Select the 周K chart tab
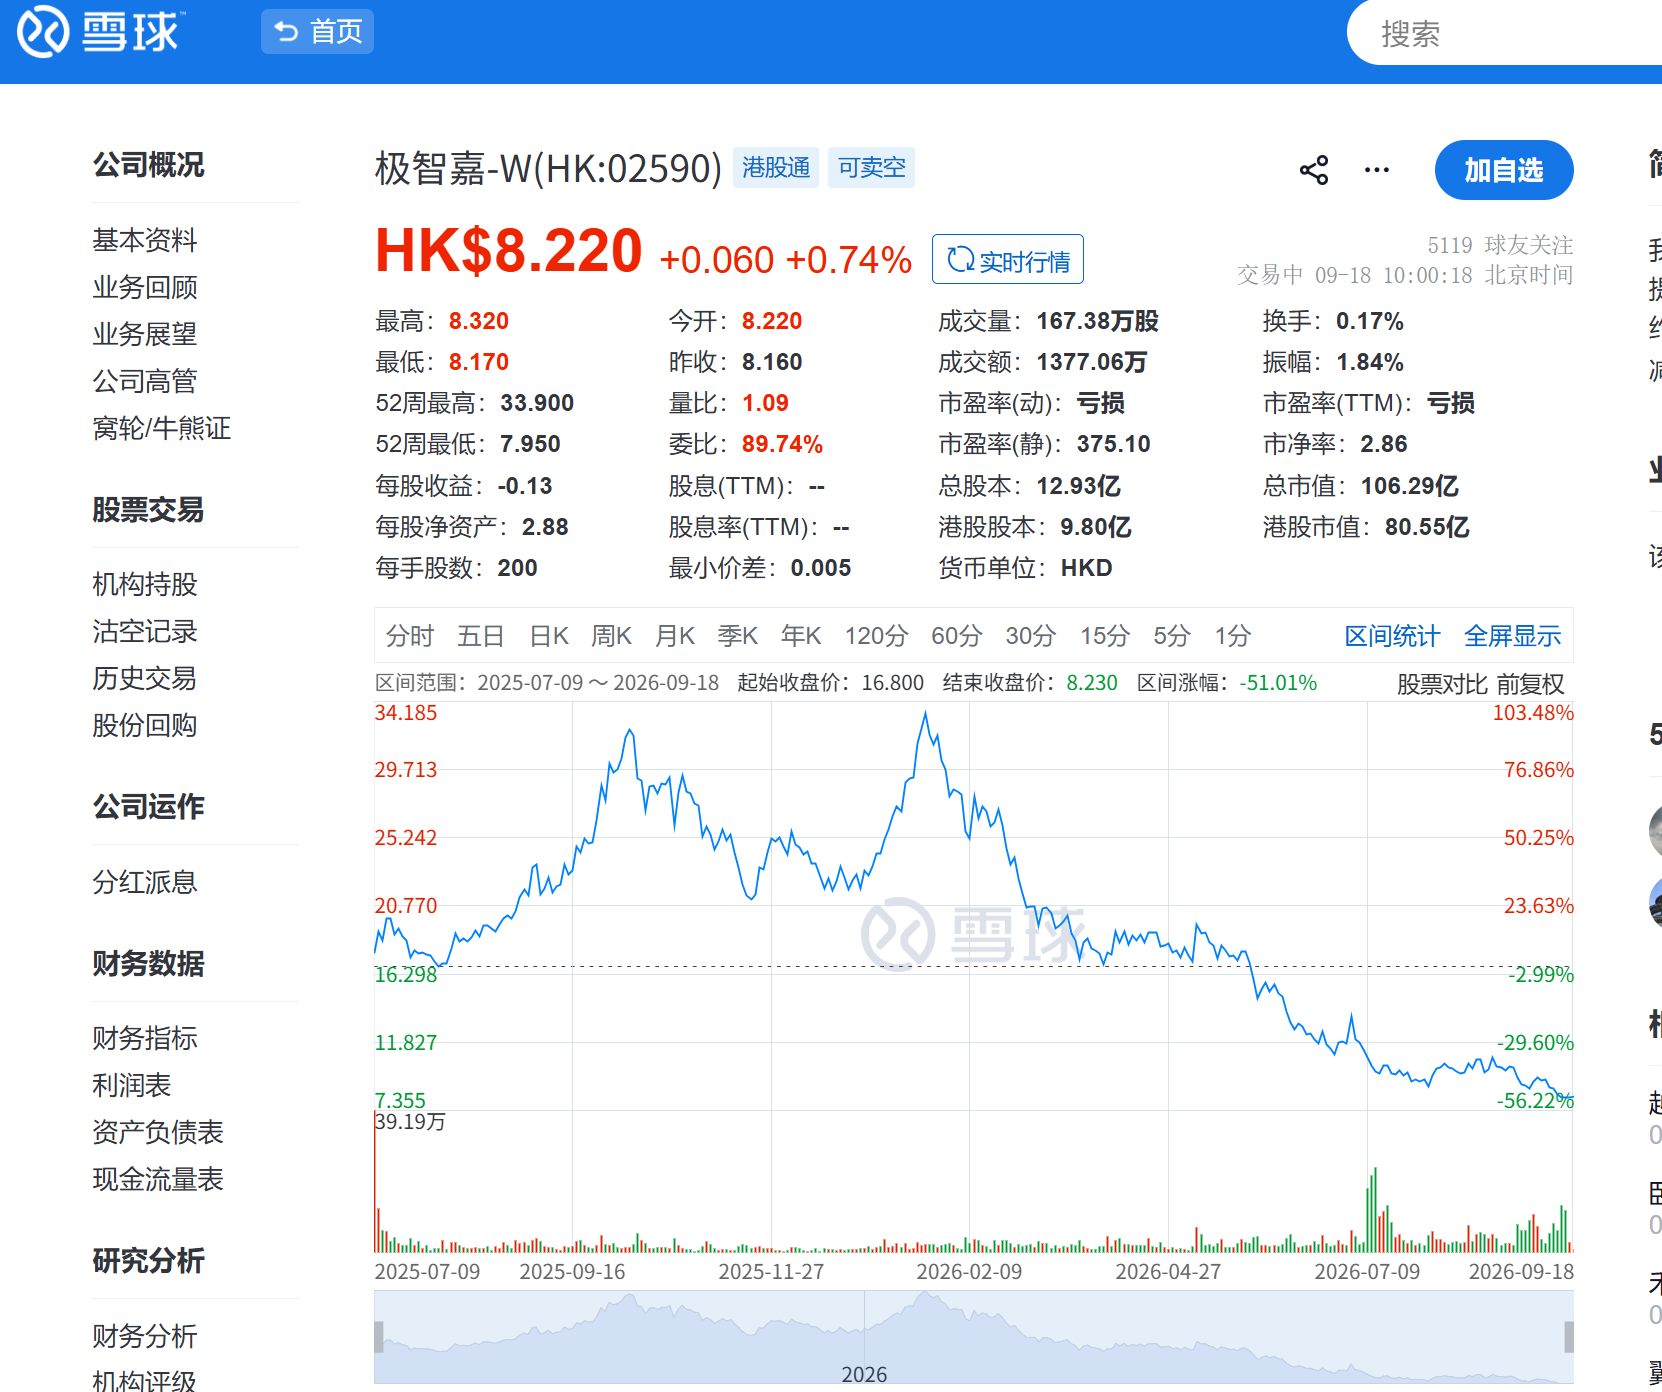Image resolution: width=1662 pixels, height=1392 pixels. (x=611, y=636)
